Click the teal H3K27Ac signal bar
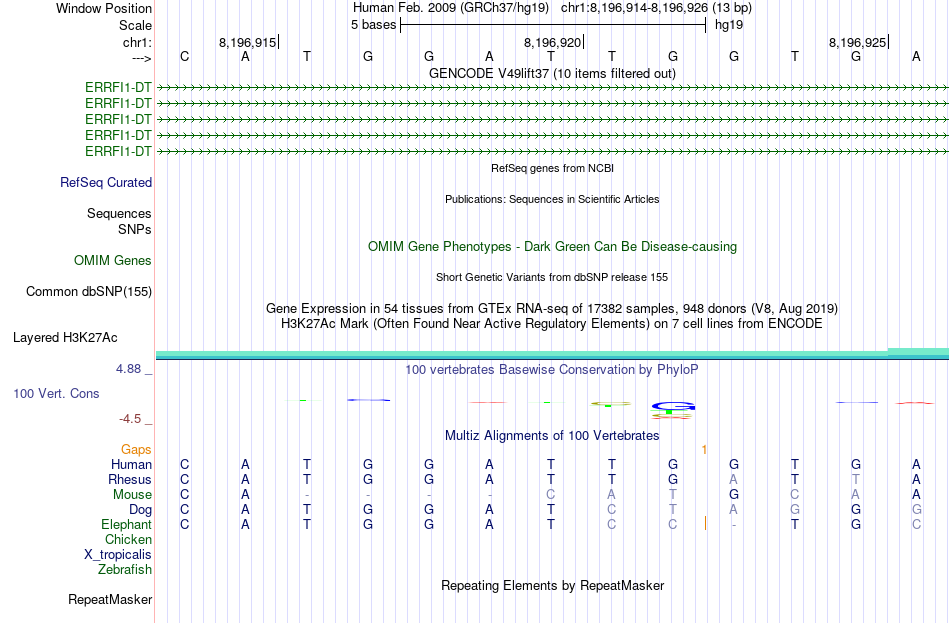This screenshot has height=623, width=950. click(x=552, y=355)
